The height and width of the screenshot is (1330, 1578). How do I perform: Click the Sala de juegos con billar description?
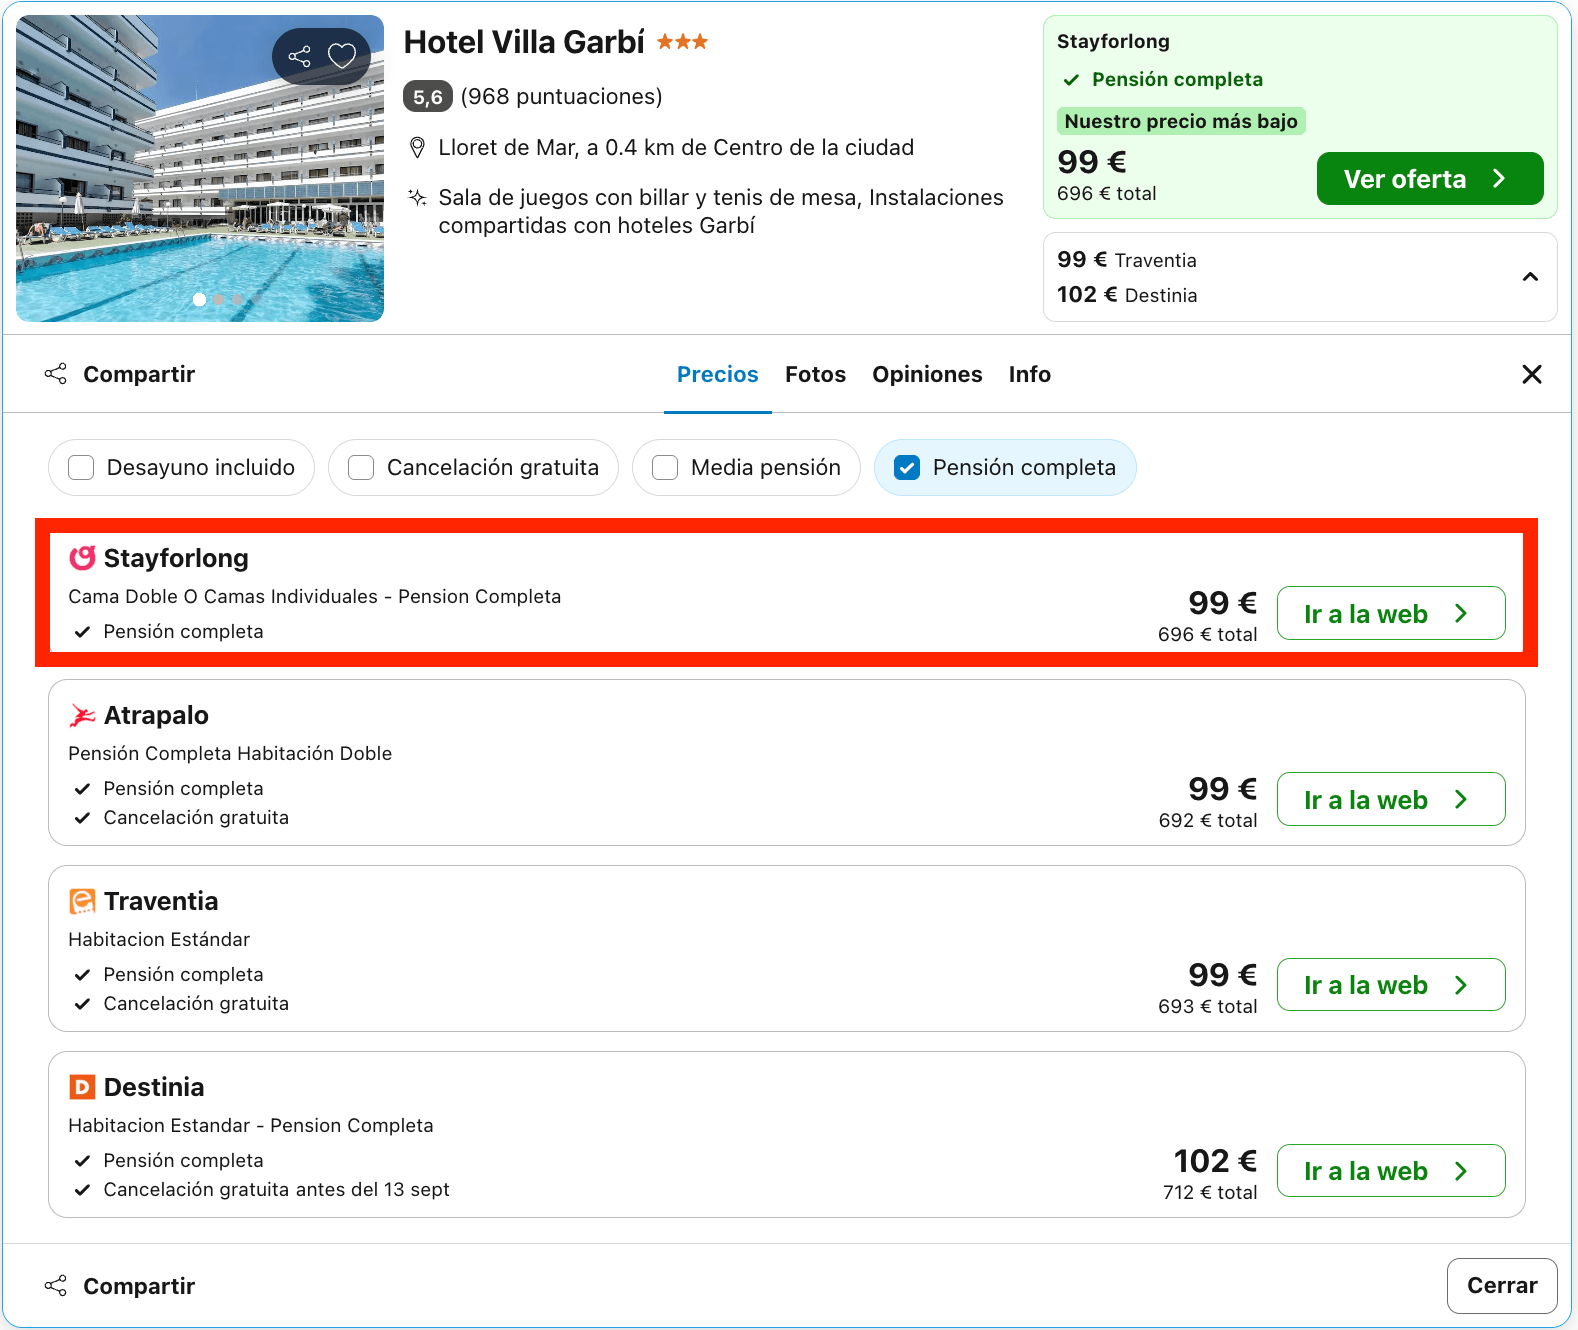click(720, 211)
